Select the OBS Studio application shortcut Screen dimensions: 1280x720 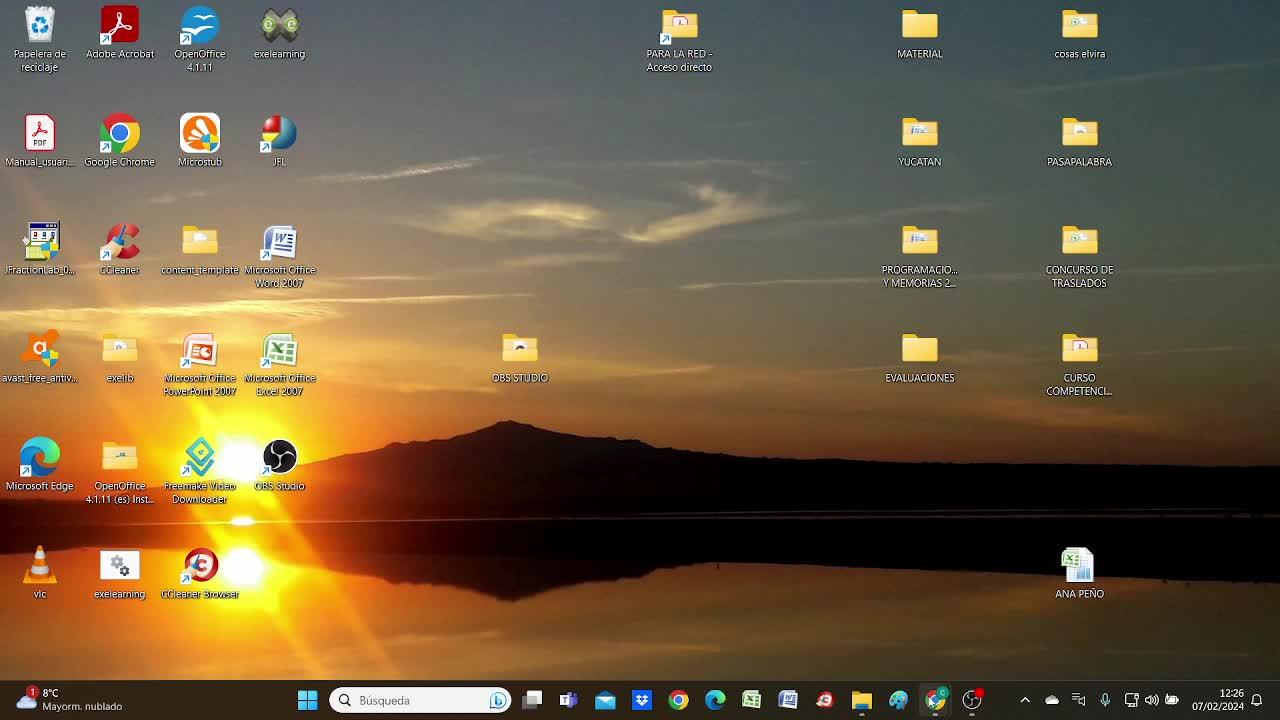tap(279, 458)
